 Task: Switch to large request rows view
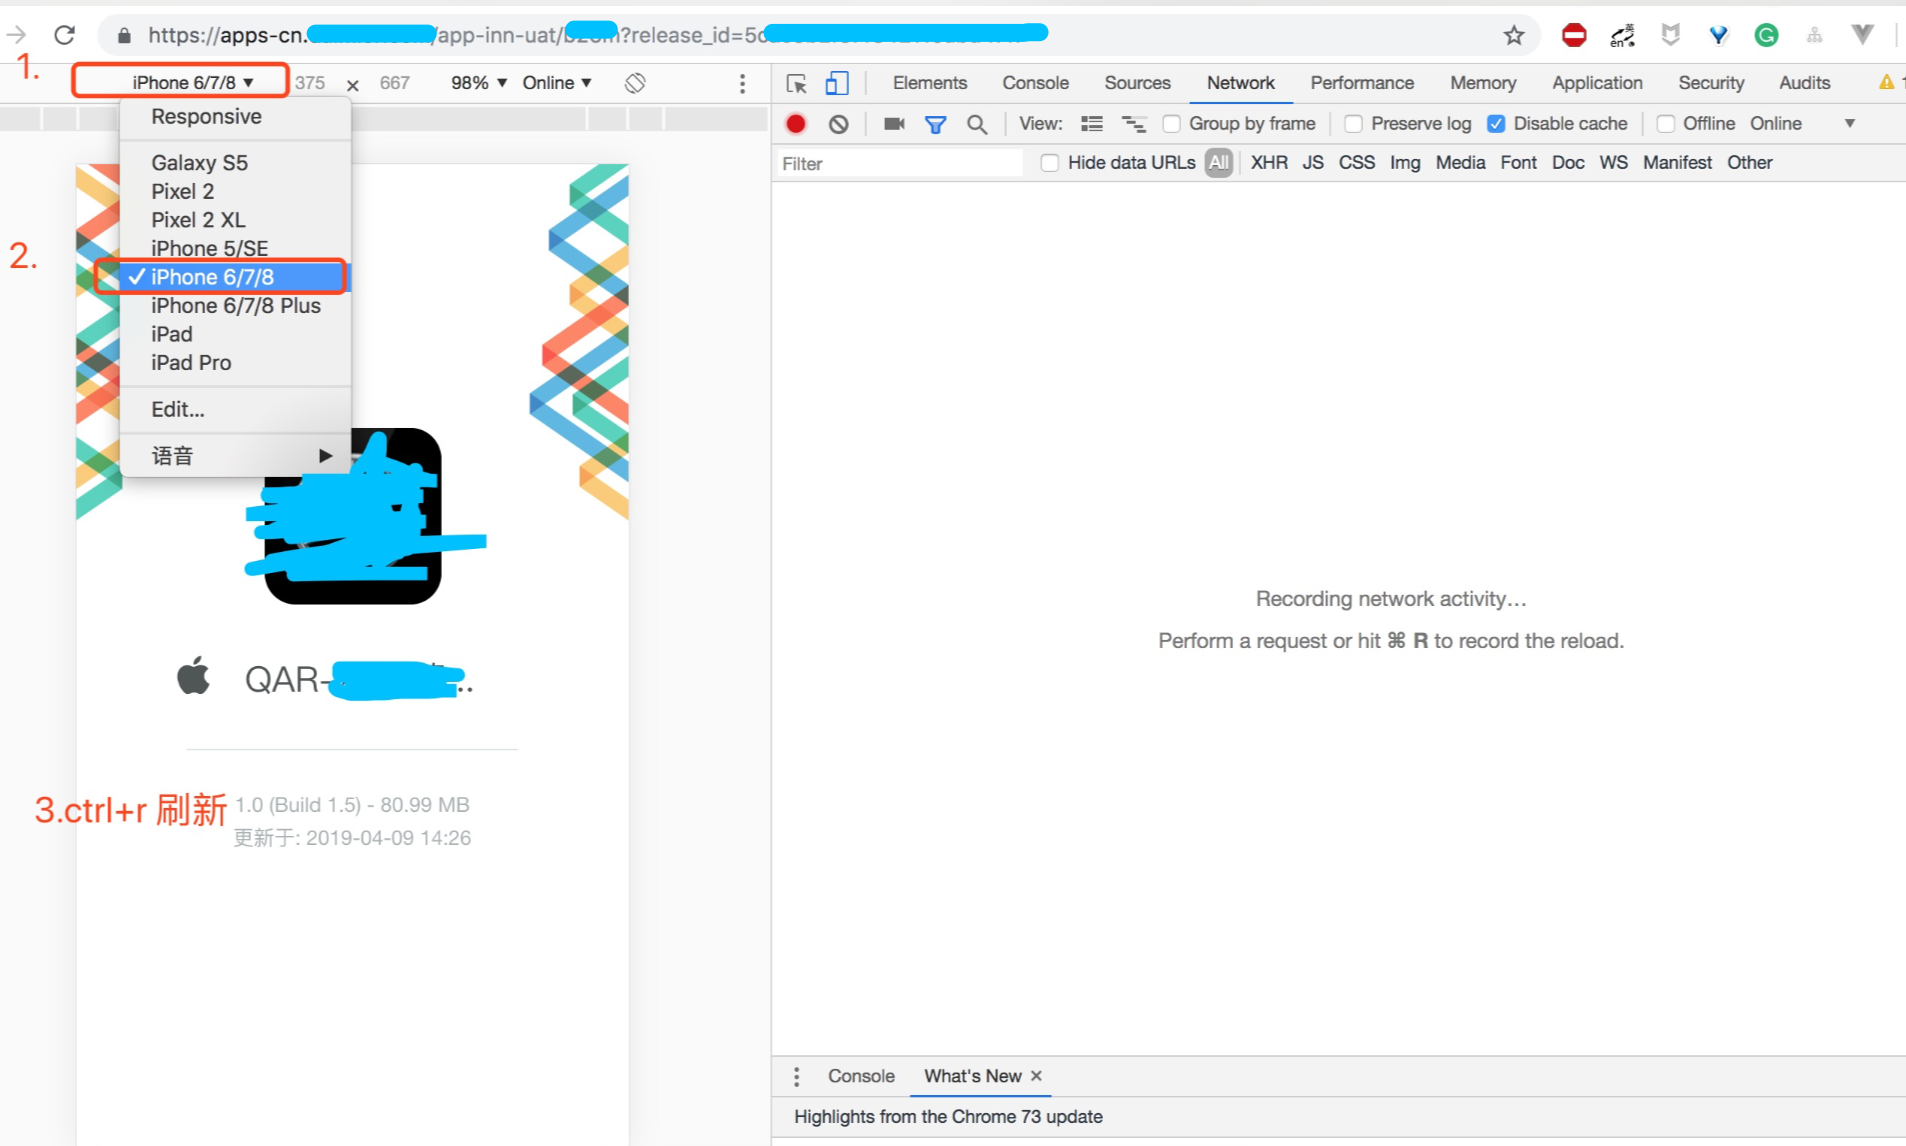tap(1092, 124)
